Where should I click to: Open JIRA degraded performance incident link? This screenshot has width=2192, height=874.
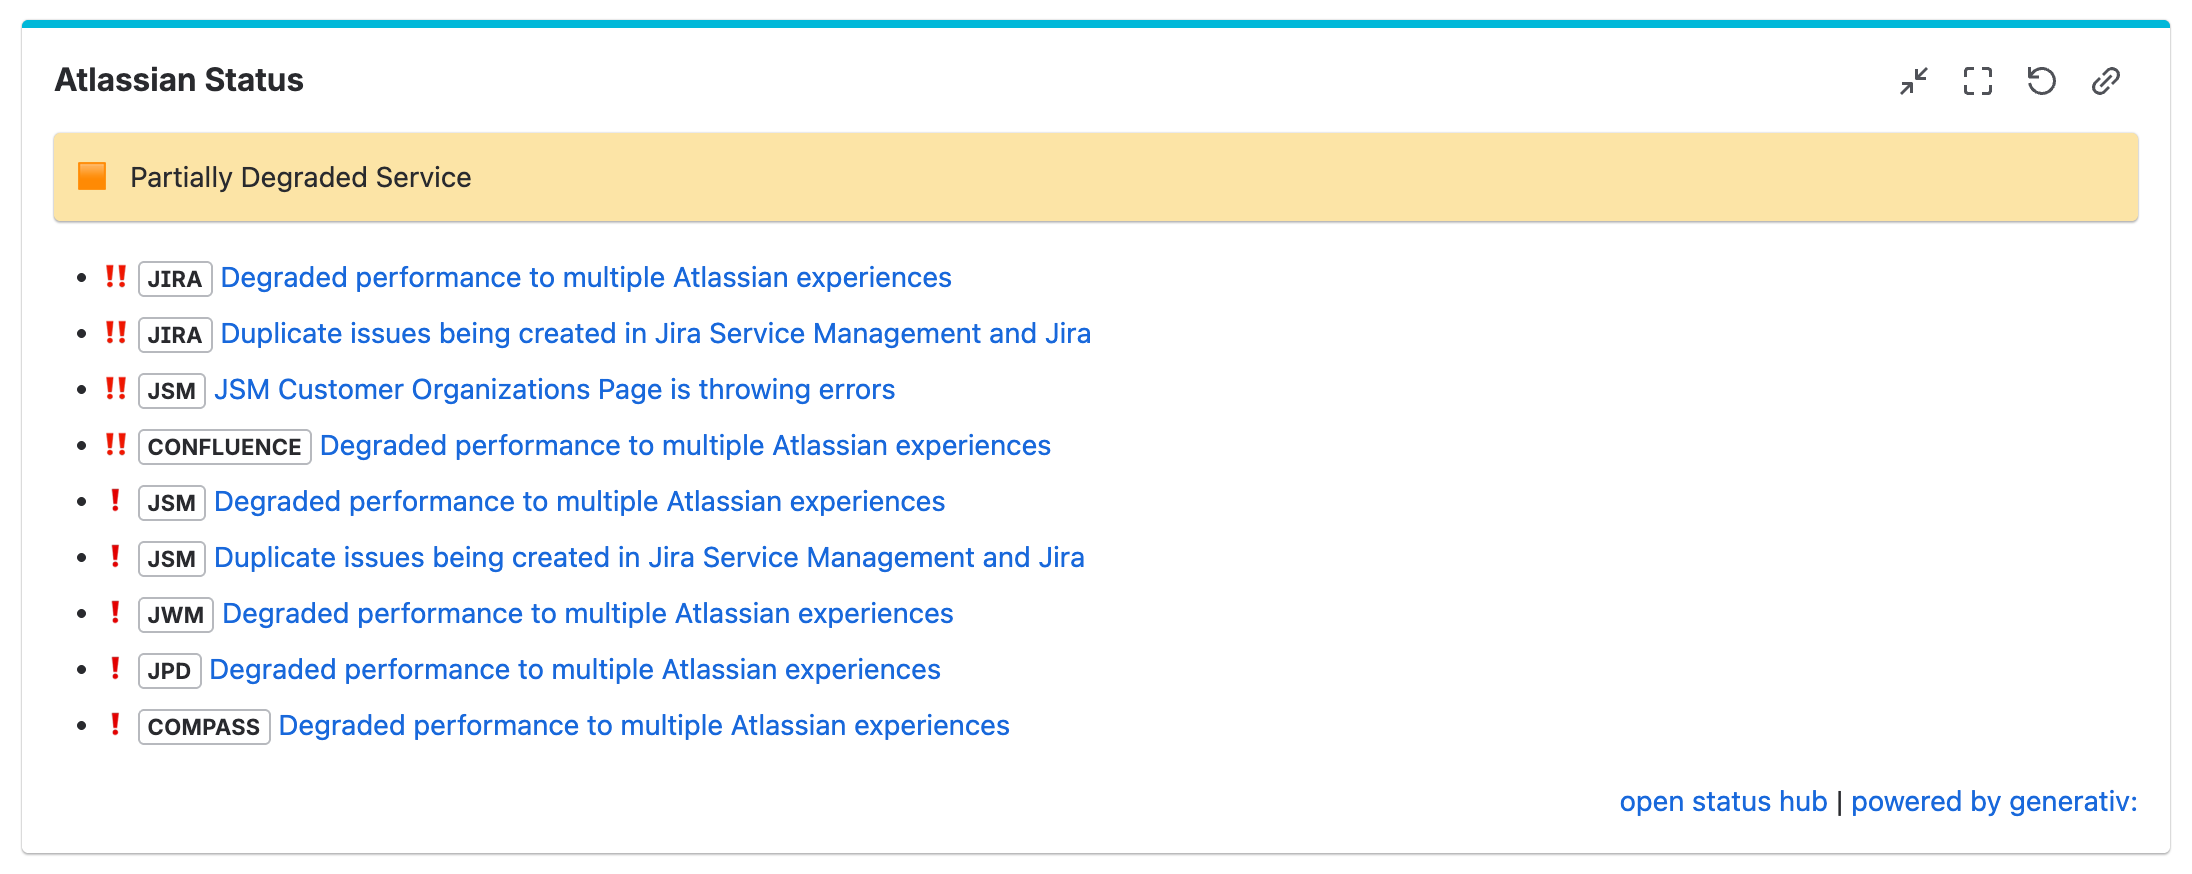click(586, 278)
